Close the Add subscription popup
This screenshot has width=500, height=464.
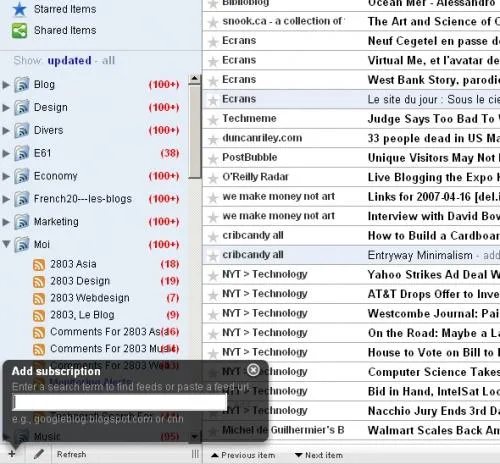253,370
